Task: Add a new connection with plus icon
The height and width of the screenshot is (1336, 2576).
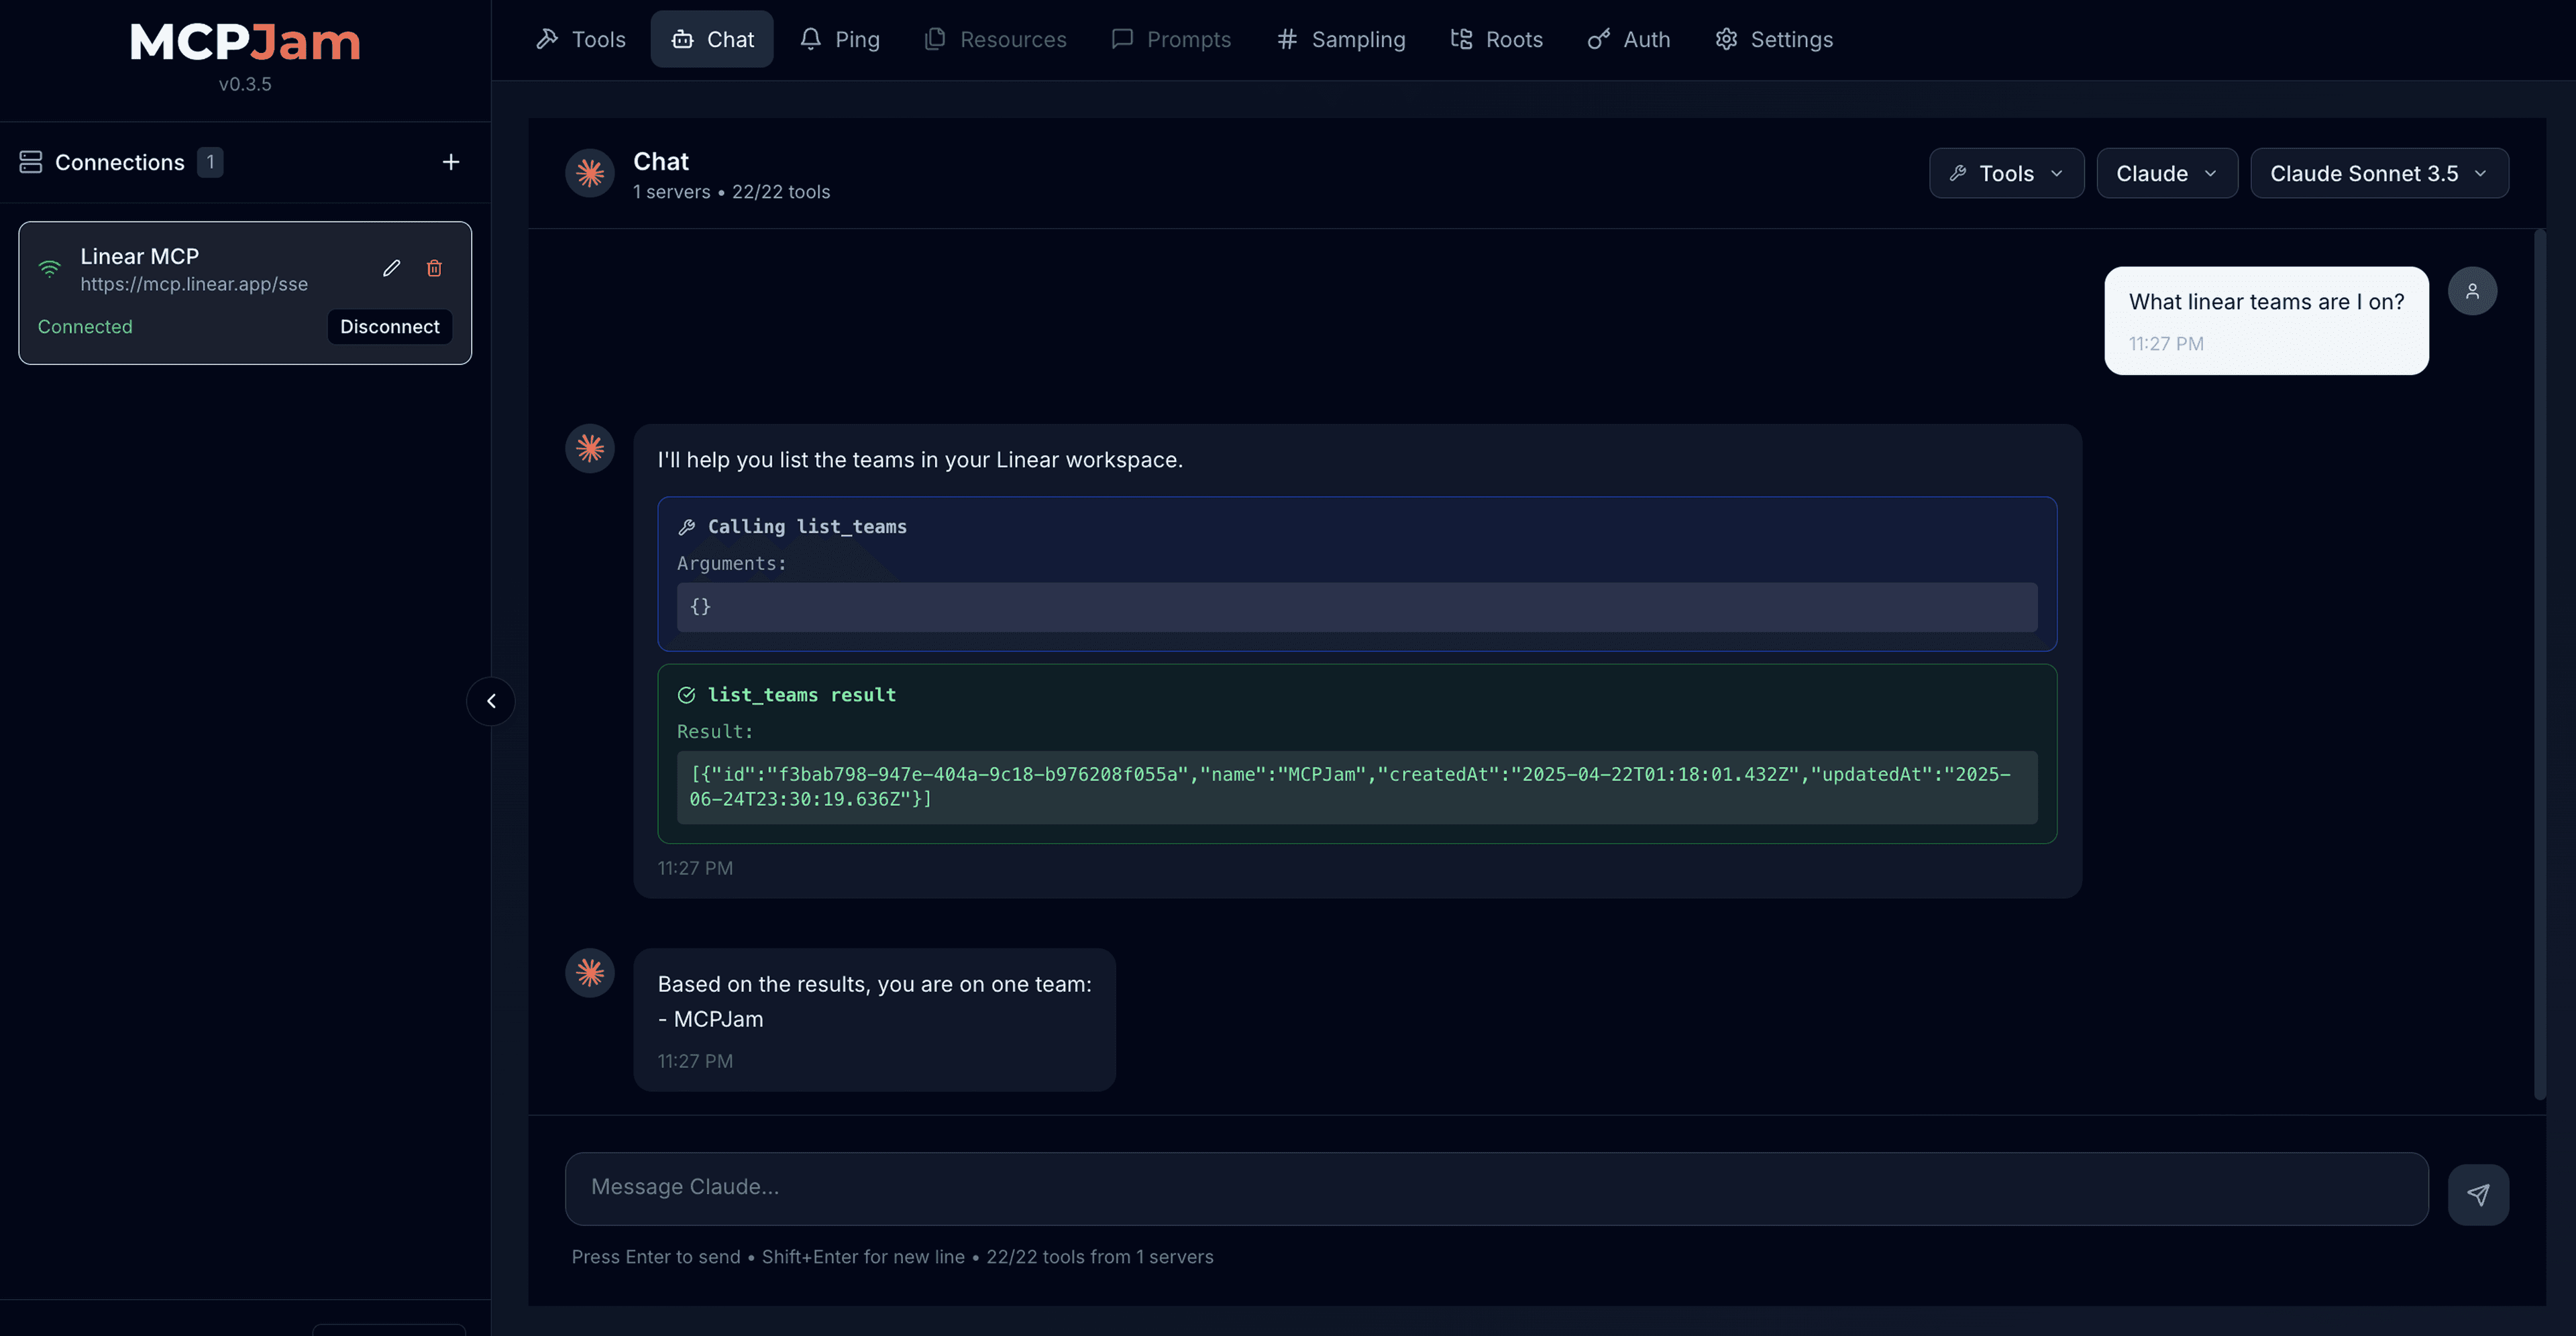Action: (451, 162)
